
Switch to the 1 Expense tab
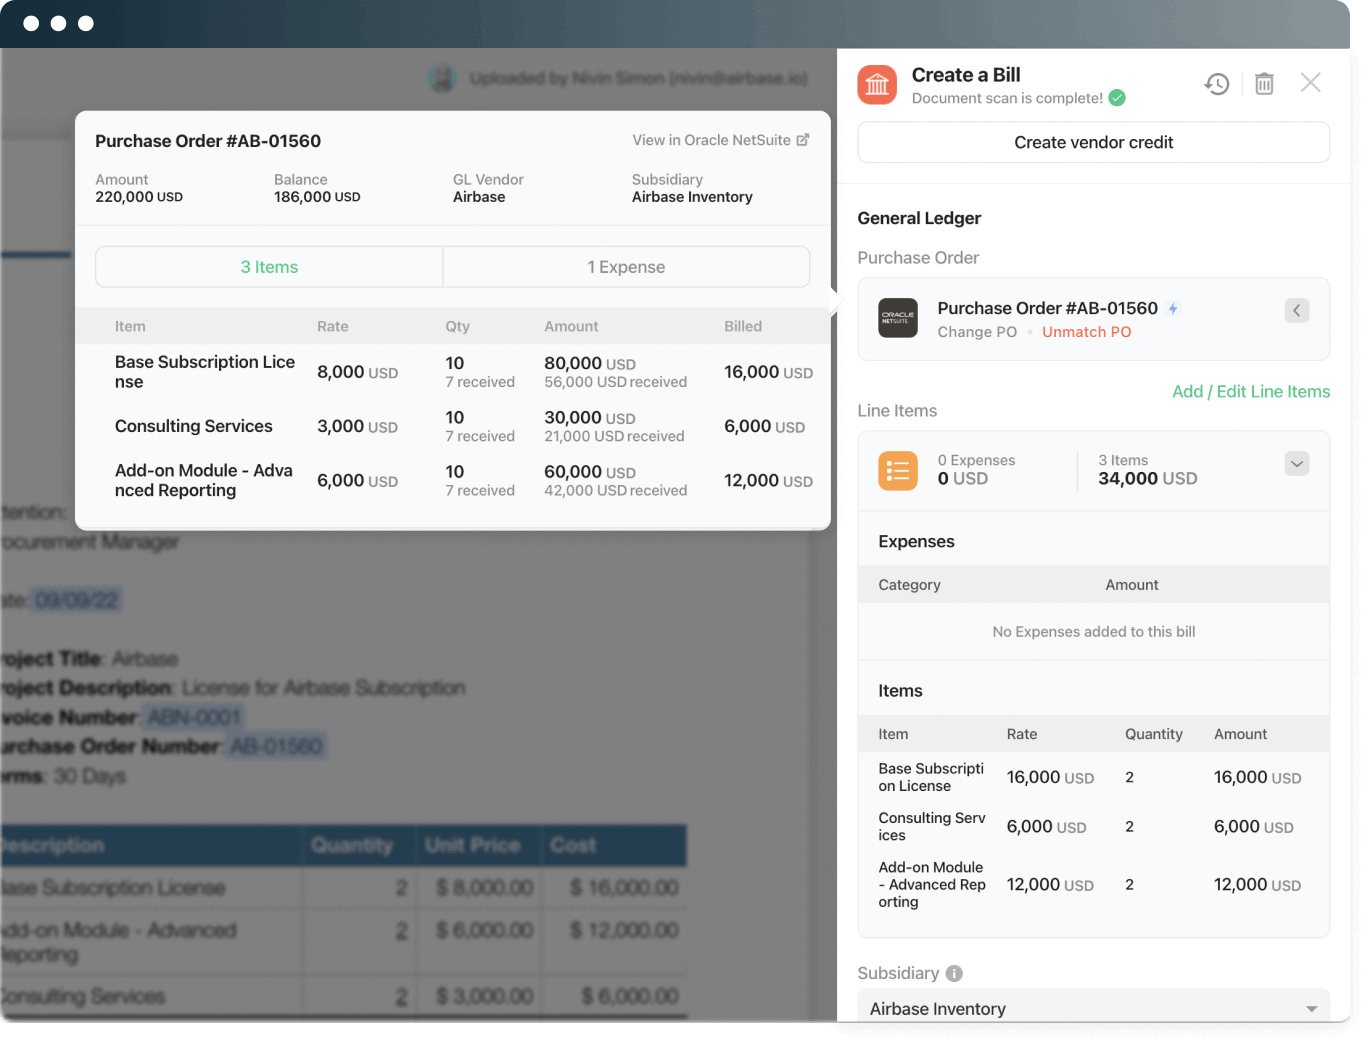click(626, 267)
